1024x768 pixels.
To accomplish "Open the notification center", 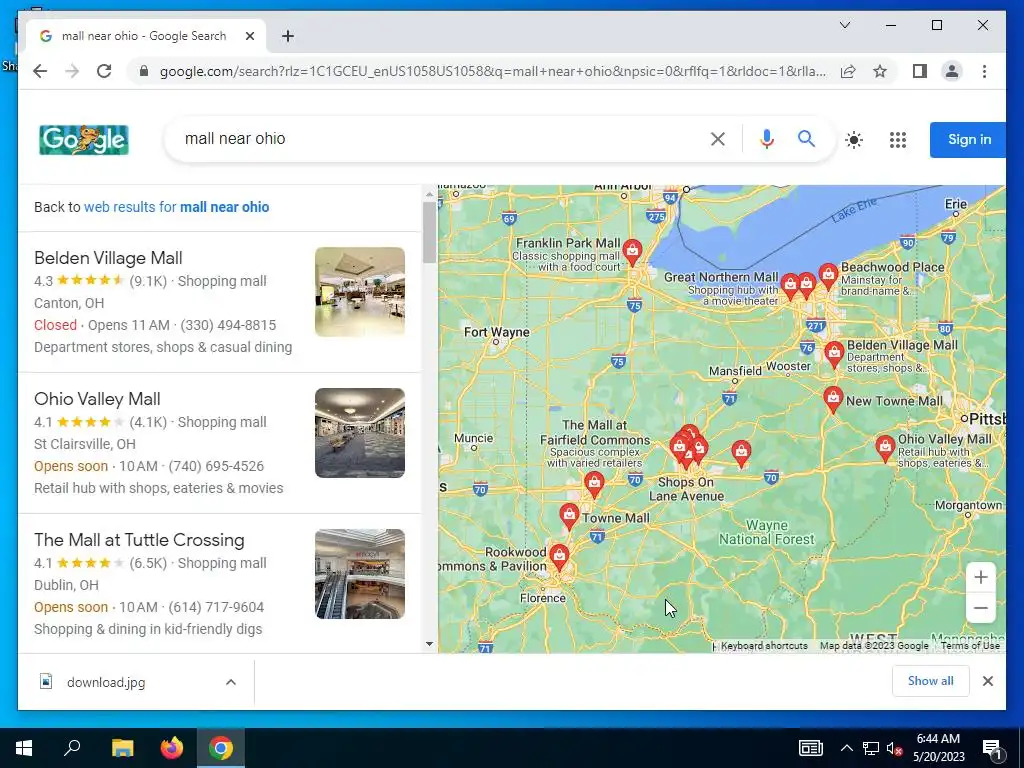I will pos(991,748).
